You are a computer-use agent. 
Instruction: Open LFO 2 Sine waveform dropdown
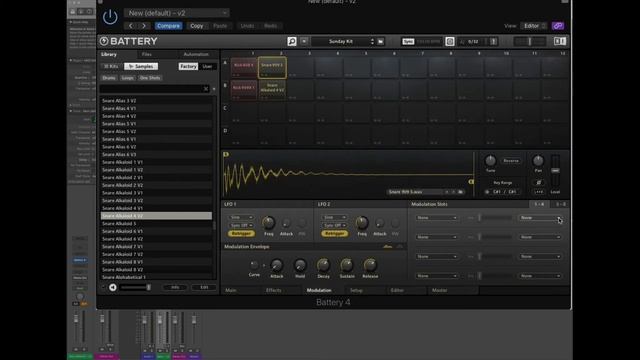click(334, 218)
